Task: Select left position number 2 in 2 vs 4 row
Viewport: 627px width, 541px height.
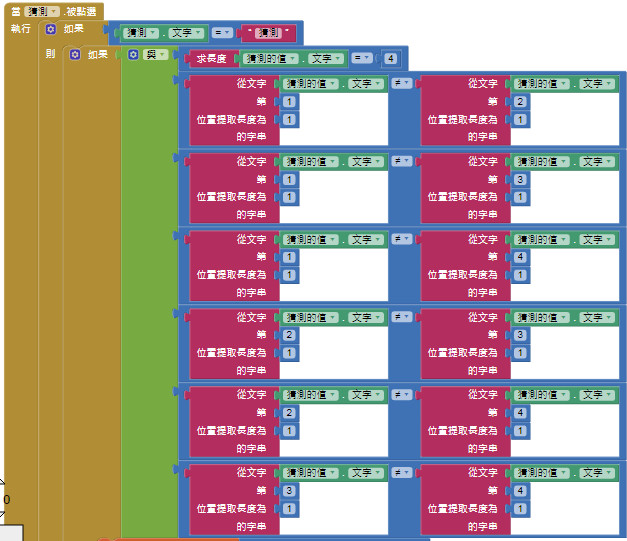Action: tap(289, 413)
